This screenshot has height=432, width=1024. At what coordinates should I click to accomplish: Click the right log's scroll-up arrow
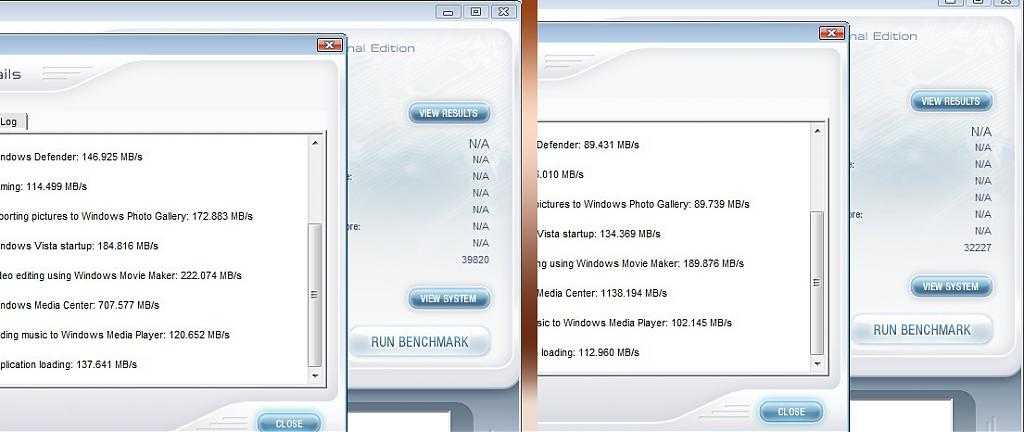(x=817, y=131)
